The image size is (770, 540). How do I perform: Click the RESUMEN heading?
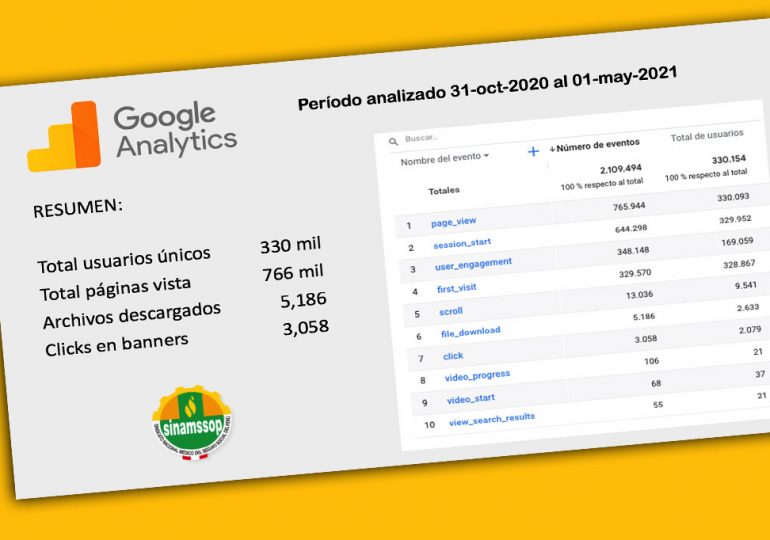[x=78, y=208]
